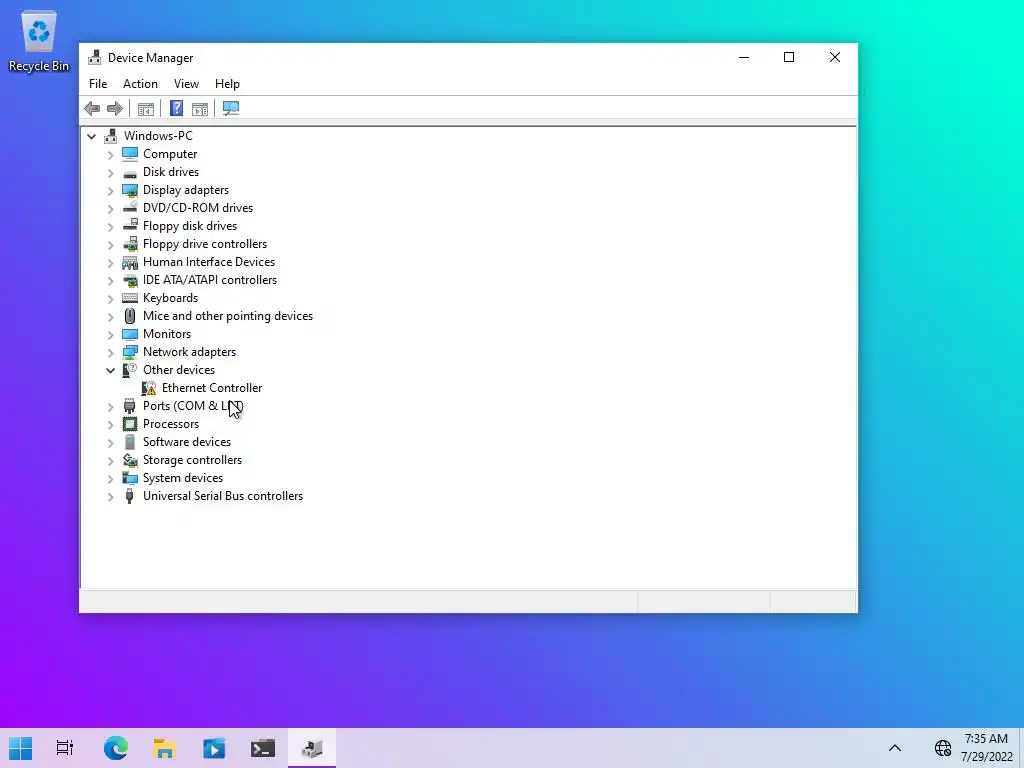The image size is (1024, 768).
Task: Click the Display adapters category icon
Action: click(130, 190)
